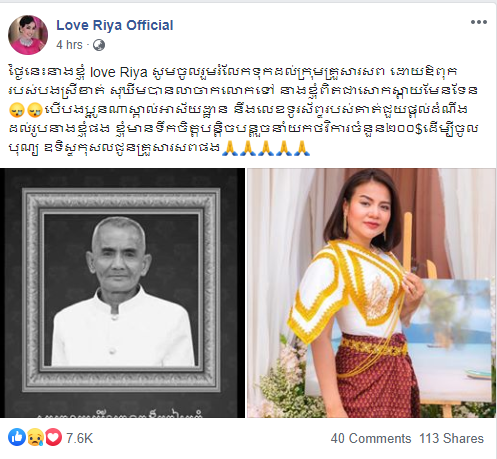Open the framed black-and-white portrait photo
The height and width of the screenshot is (459, 497).
pyautogui.click(x=123, y=293)
